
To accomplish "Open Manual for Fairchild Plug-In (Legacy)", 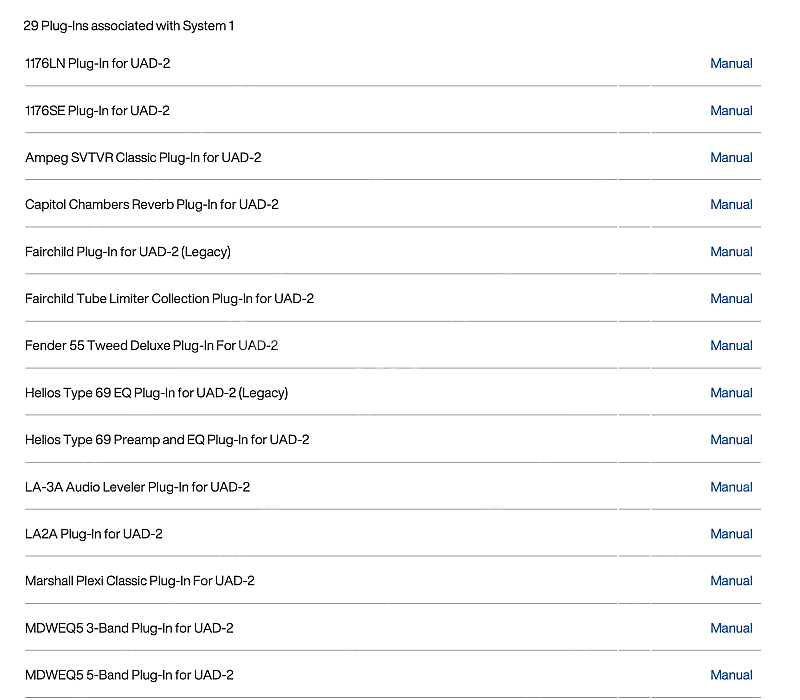I will [x=731, y=252].
